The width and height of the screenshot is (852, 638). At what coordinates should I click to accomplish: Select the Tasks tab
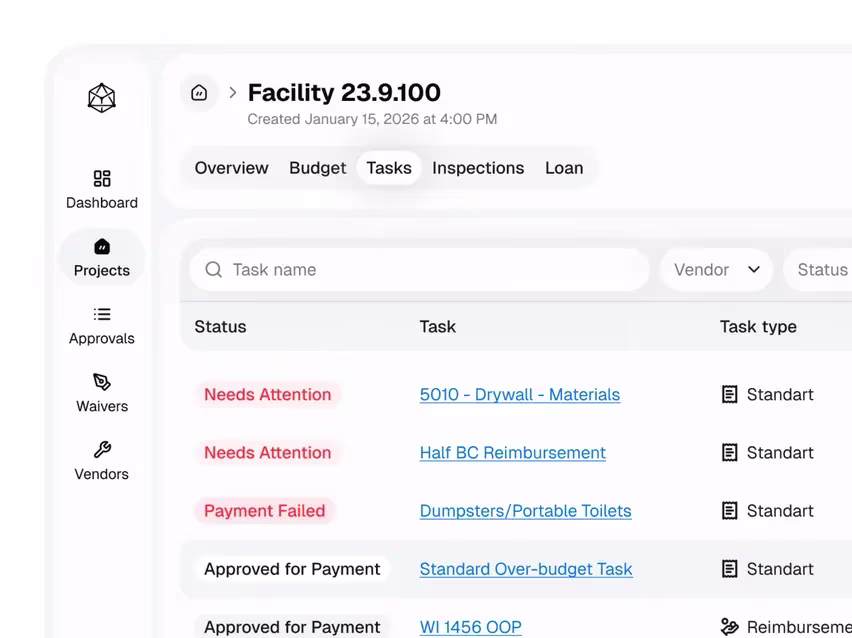[389, 168]
